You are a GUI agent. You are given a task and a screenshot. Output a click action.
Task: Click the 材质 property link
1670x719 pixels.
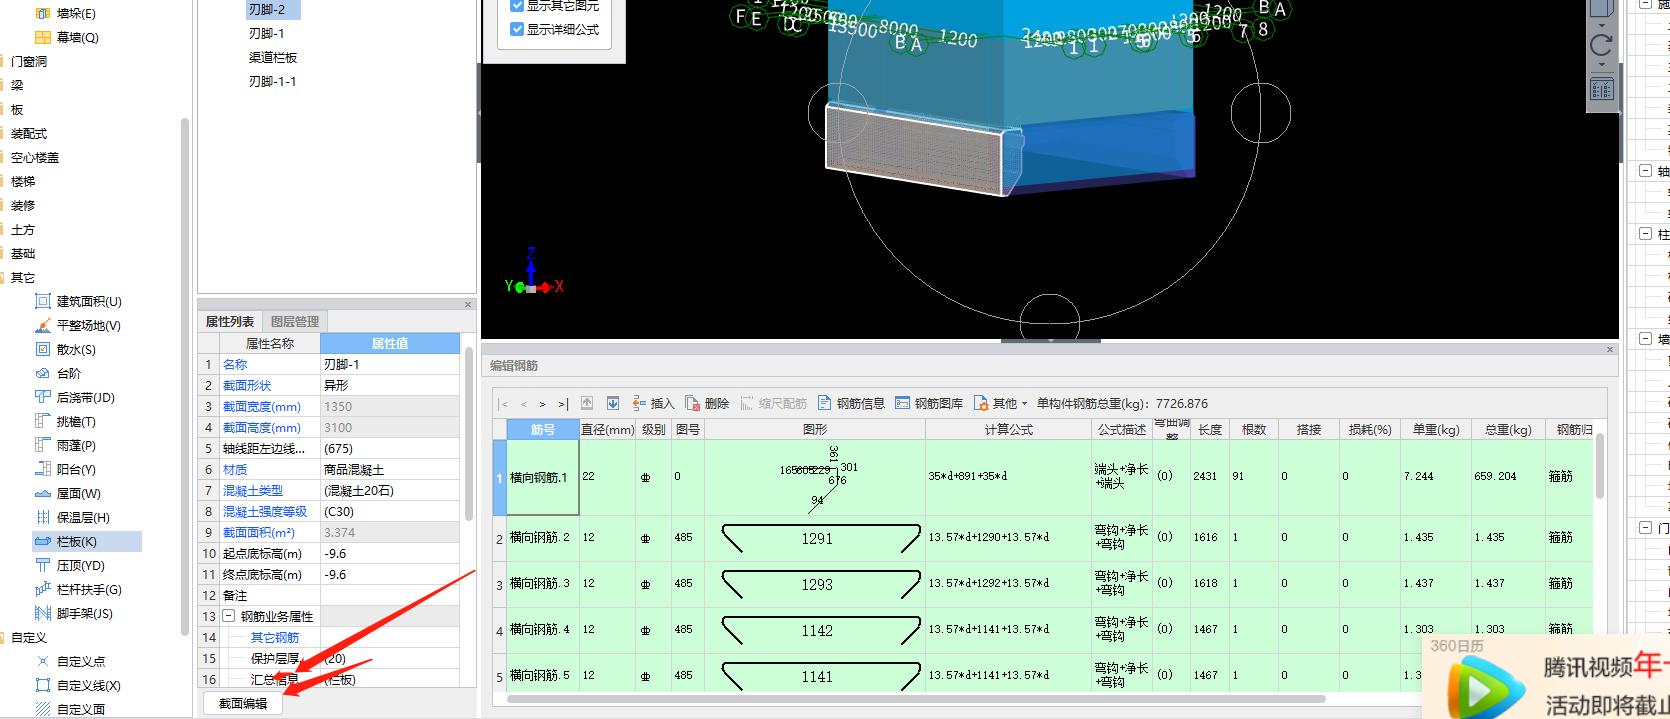click(x=235, y=469)
